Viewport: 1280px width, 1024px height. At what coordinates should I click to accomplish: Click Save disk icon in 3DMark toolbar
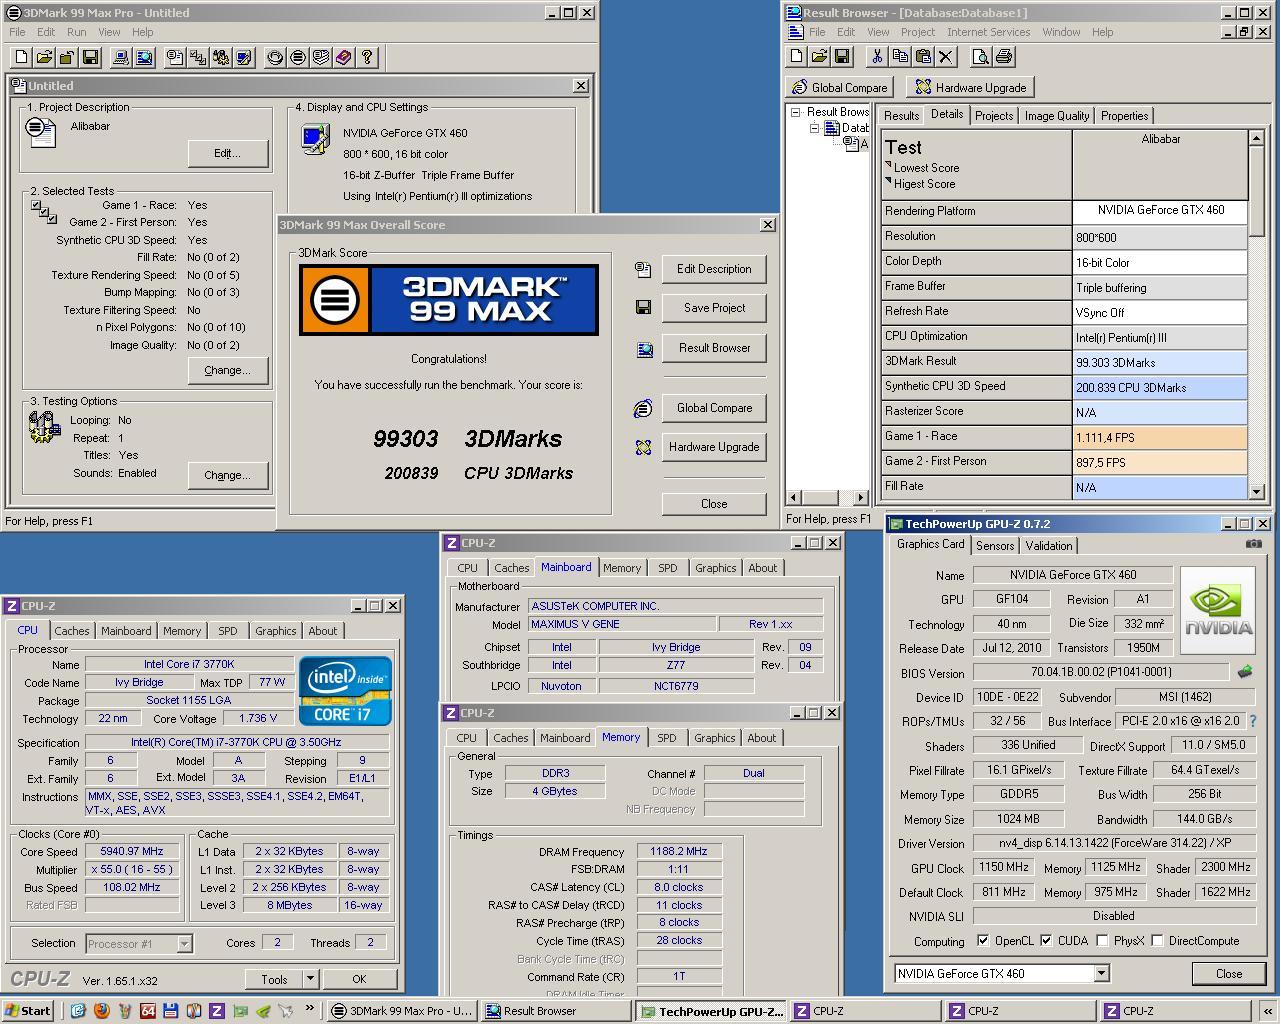90,57
